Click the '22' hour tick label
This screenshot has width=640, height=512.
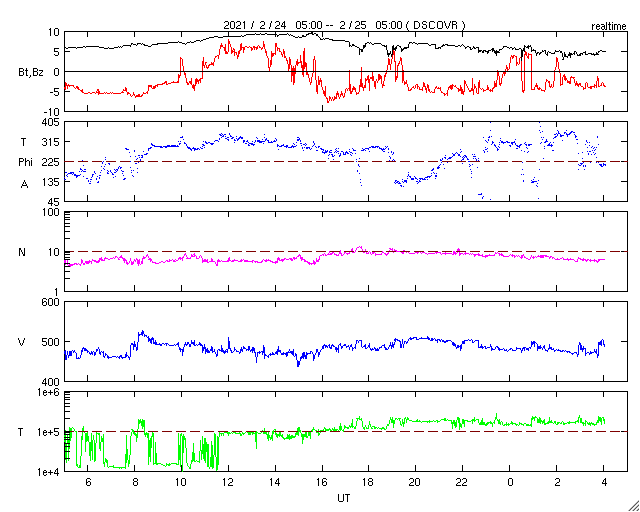coord(462,482)
